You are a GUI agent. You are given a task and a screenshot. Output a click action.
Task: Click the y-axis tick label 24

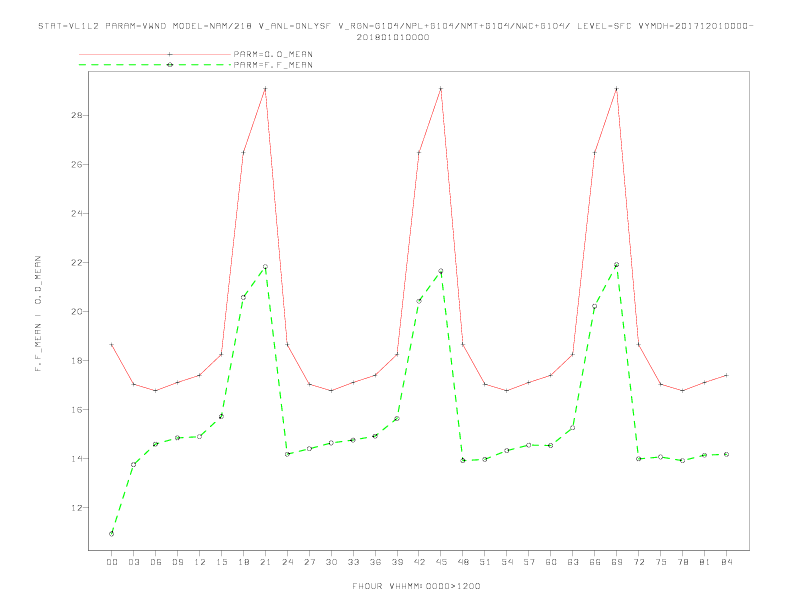point(77,213)
